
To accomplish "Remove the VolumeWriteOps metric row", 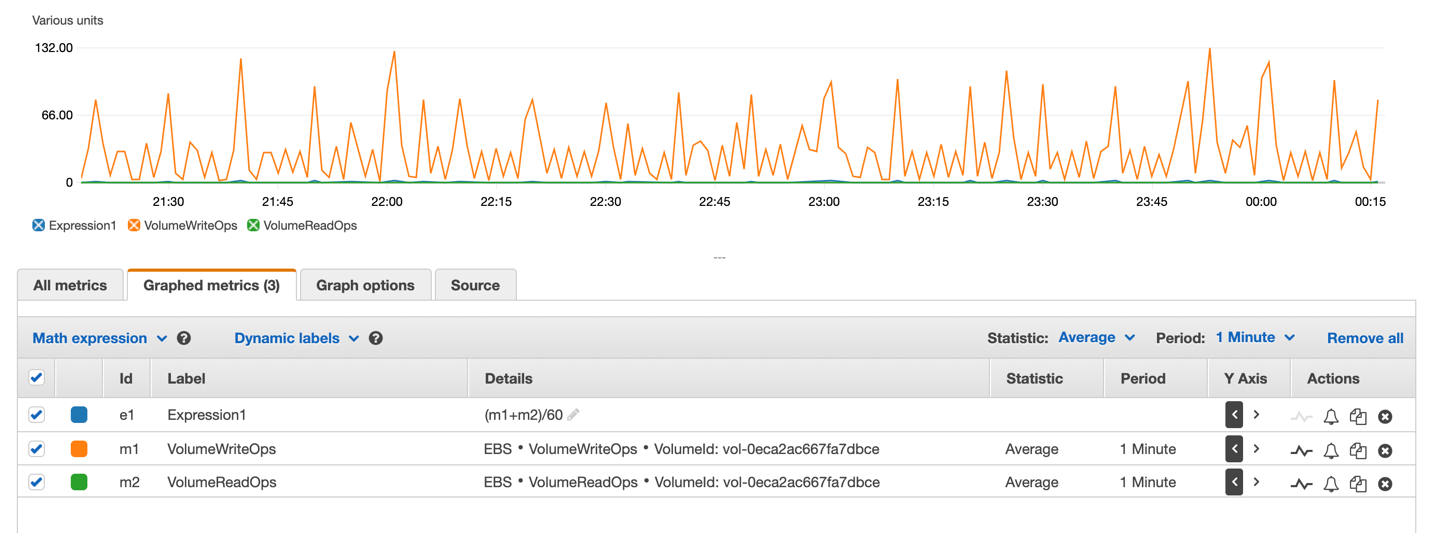I will [x=1385, y=450].
